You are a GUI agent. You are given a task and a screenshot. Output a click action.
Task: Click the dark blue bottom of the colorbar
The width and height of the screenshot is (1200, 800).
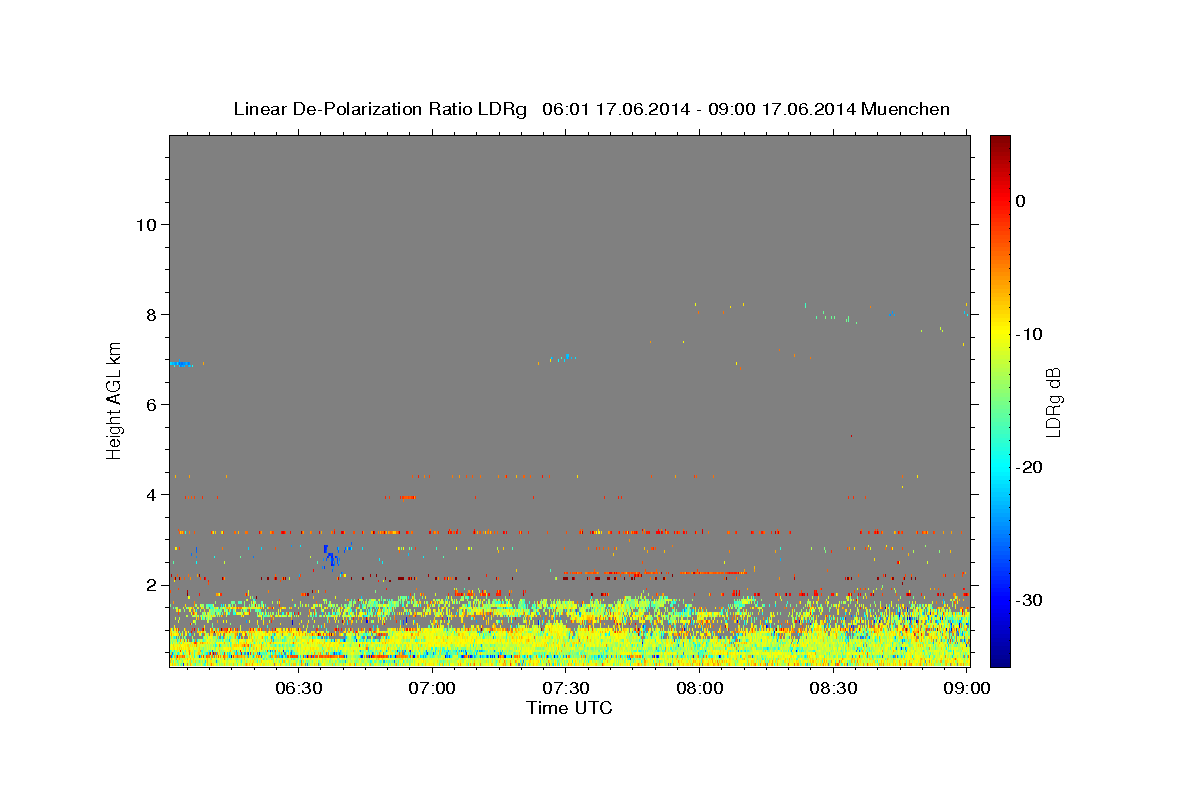pos(1000,658)
